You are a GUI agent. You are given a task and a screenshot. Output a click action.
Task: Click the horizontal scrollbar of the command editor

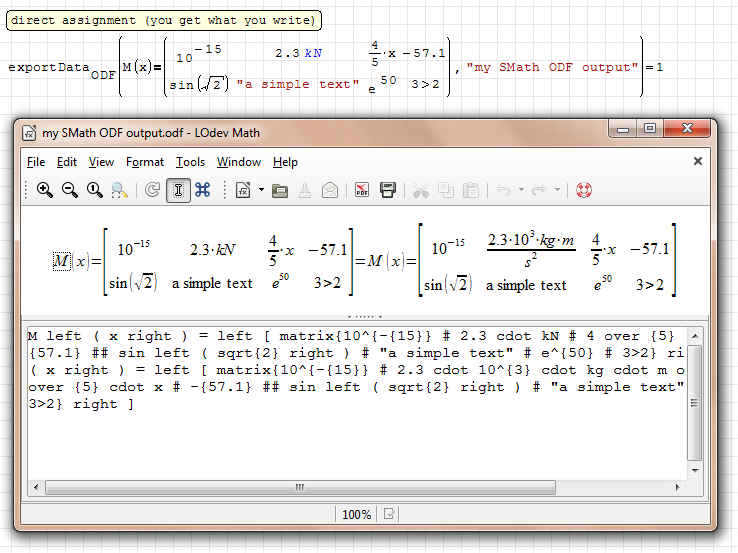tap(300, 488)
